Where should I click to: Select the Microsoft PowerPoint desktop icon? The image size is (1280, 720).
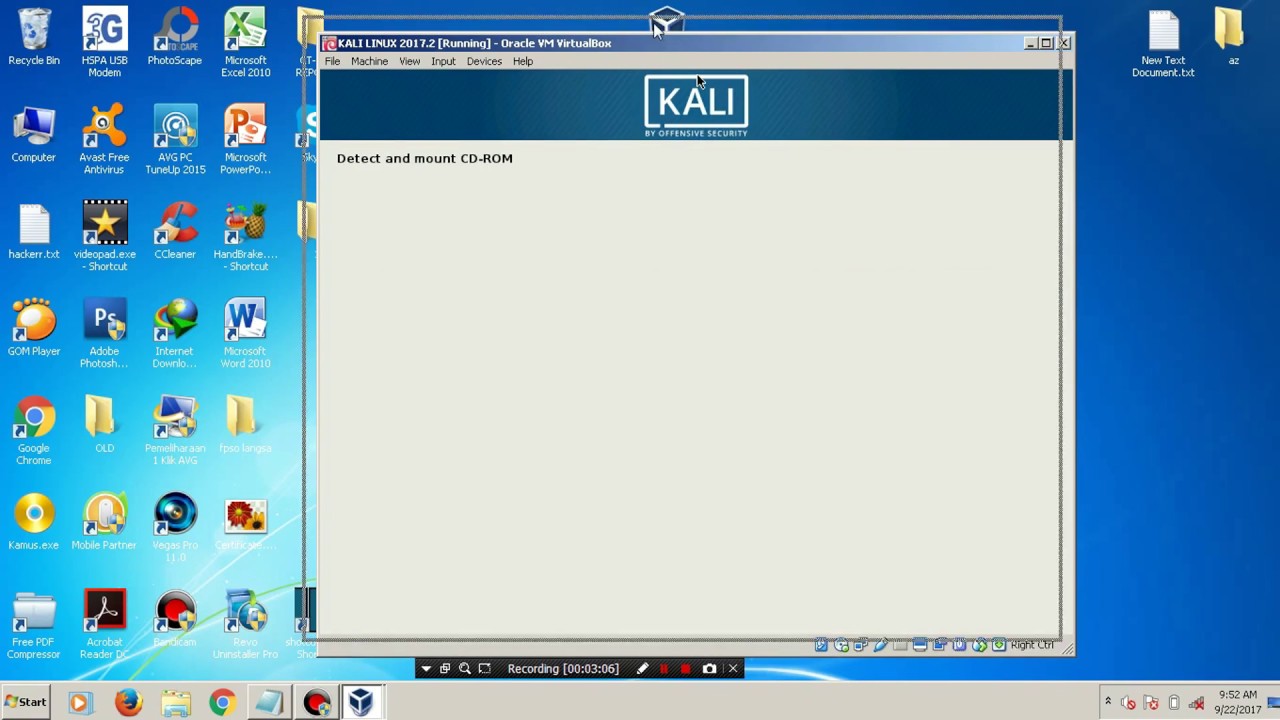(x=245, y=140)
